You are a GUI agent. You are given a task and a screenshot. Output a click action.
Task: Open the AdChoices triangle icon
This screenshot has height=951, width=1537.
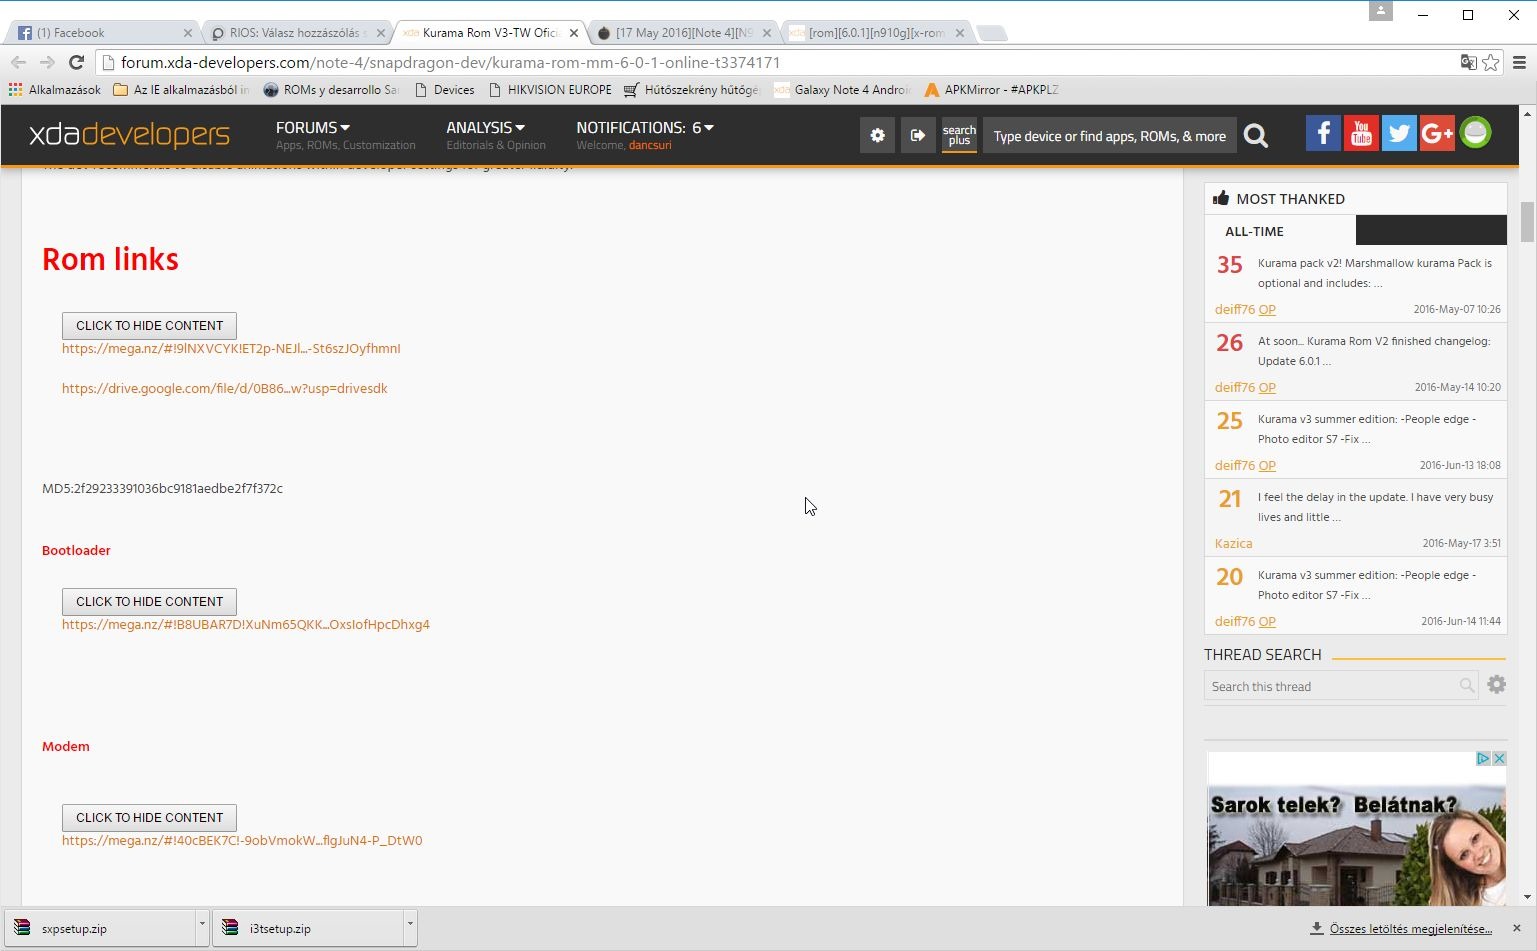pos(1484,759)
